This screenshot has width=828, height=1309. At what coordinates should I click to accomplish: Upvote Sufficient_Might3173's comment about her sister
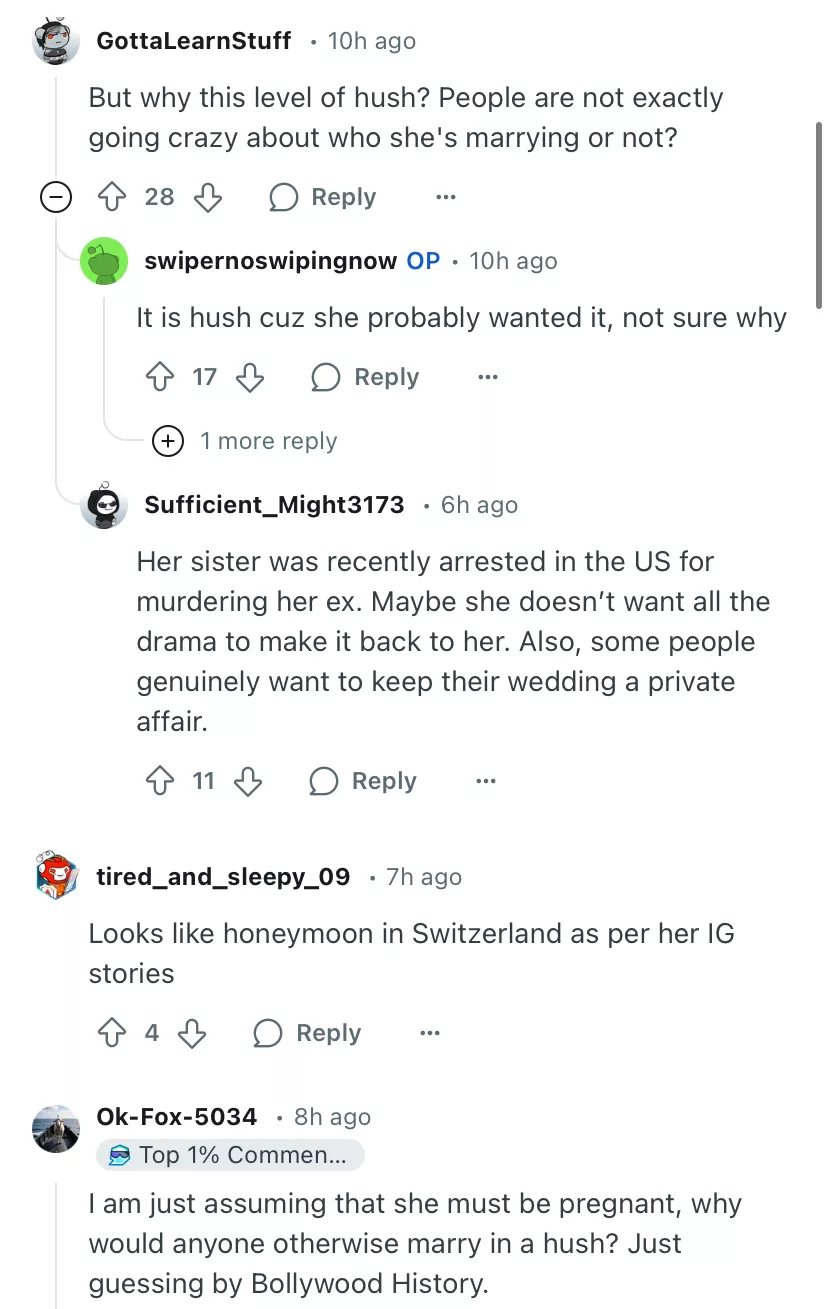pyautogui.click(x=160, y=781)
